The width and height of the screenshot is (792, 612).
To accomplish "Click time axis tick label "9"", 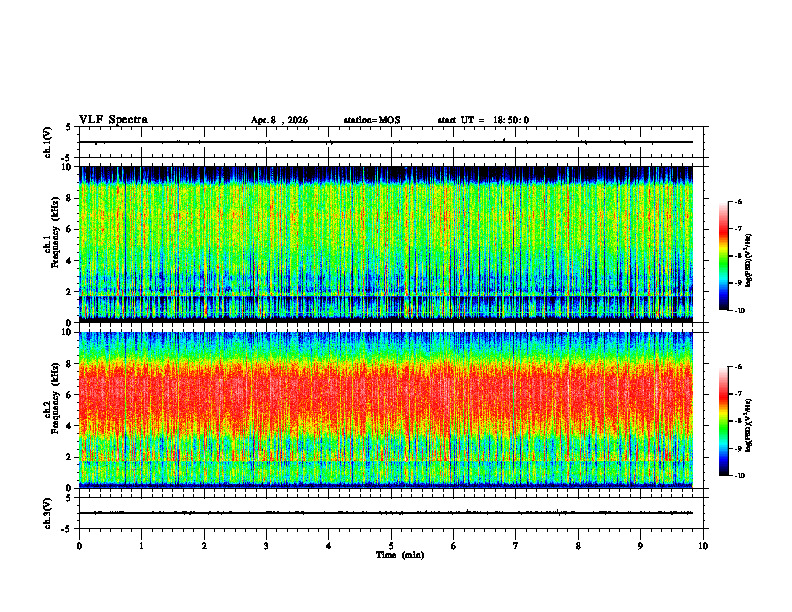I will click(640, 546).
